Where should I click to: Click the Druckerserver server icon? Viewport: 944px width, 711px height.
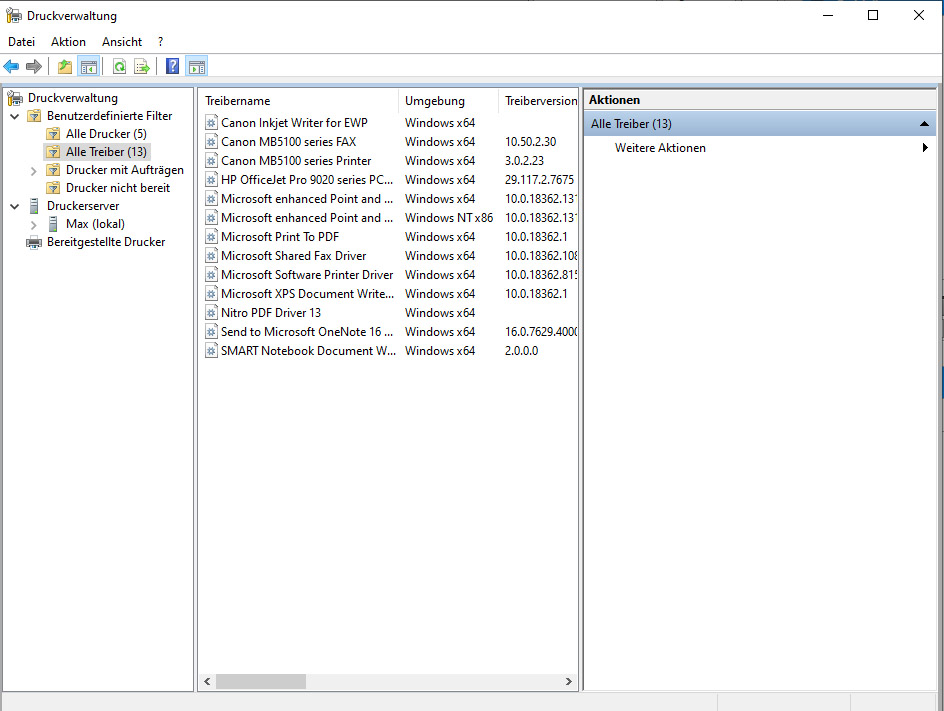[x=34, y=206]
